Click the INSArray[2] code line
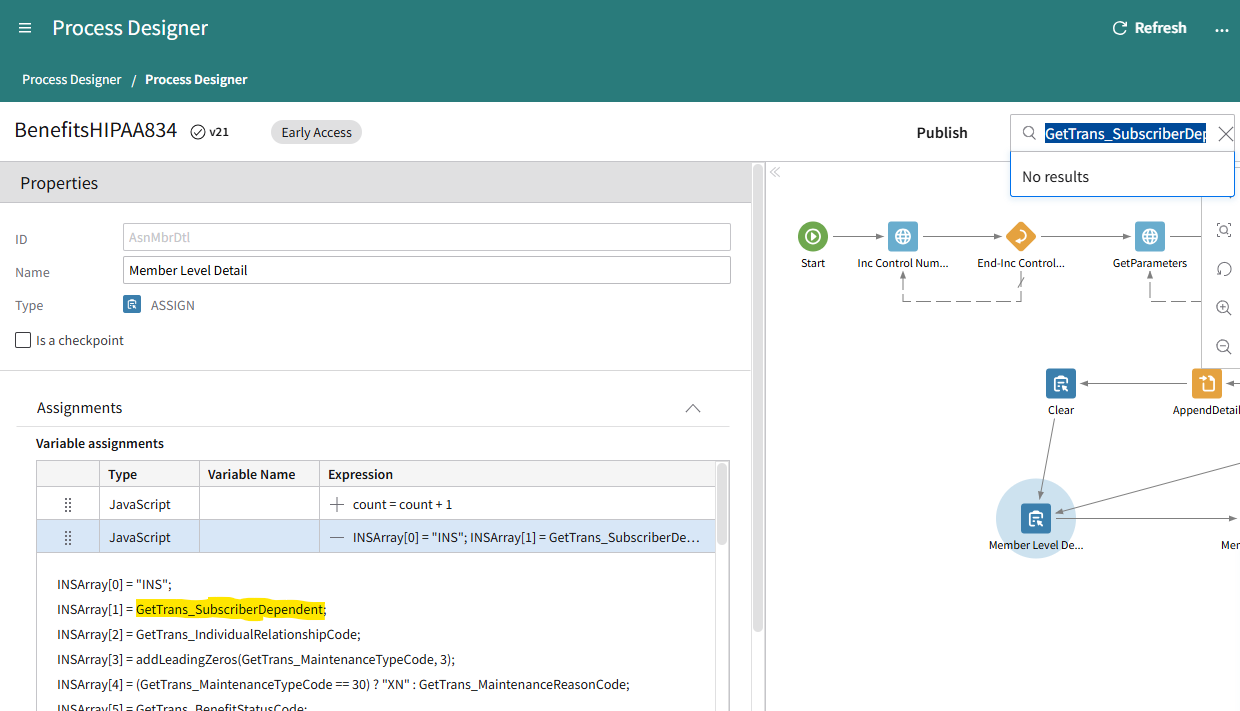The image size is (1240, 711). coord(209,634)
